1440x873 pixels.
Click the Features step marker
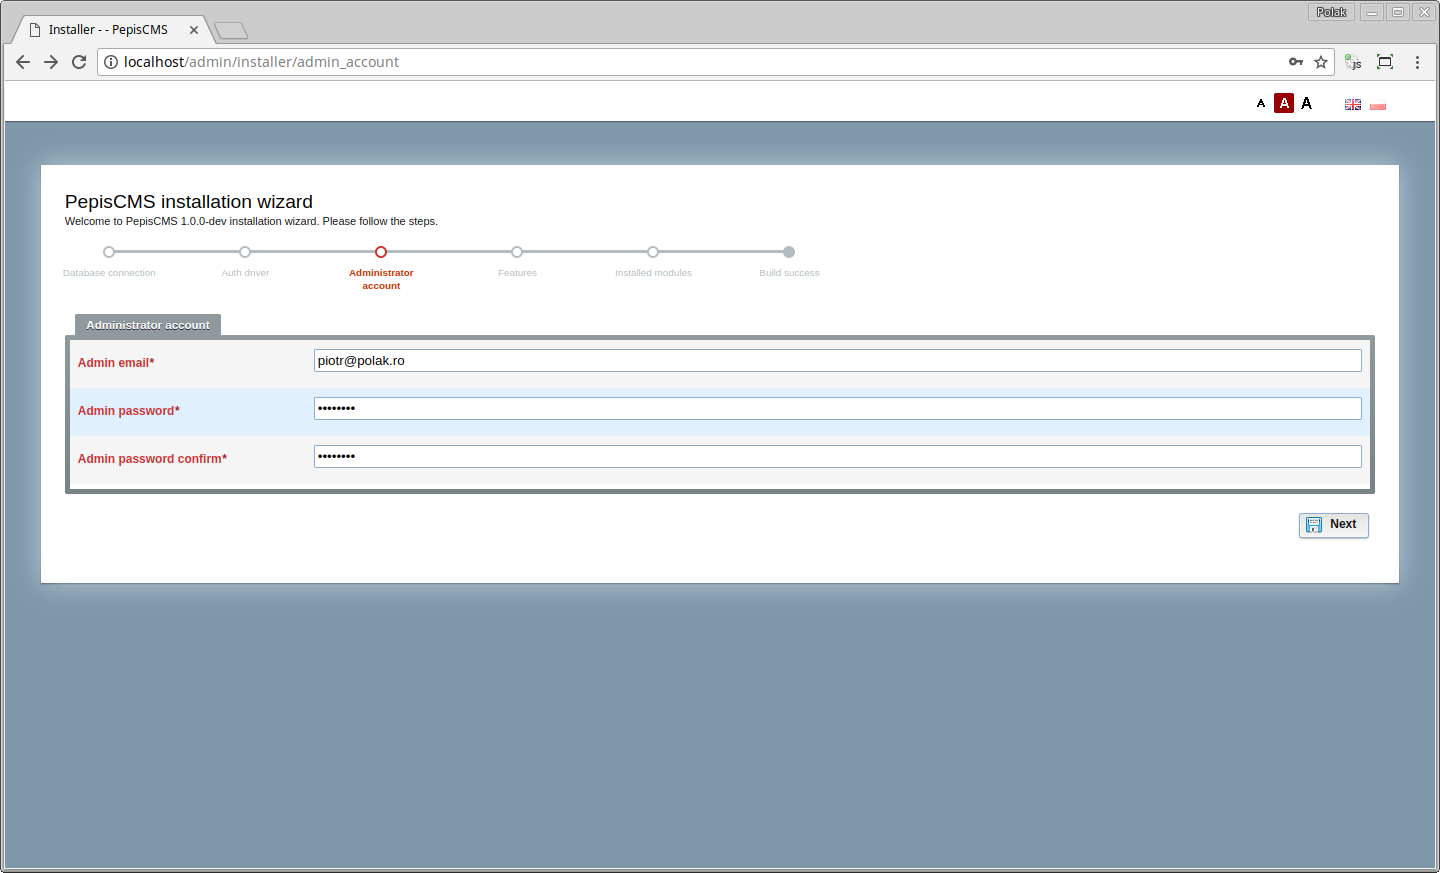(517, 252)
